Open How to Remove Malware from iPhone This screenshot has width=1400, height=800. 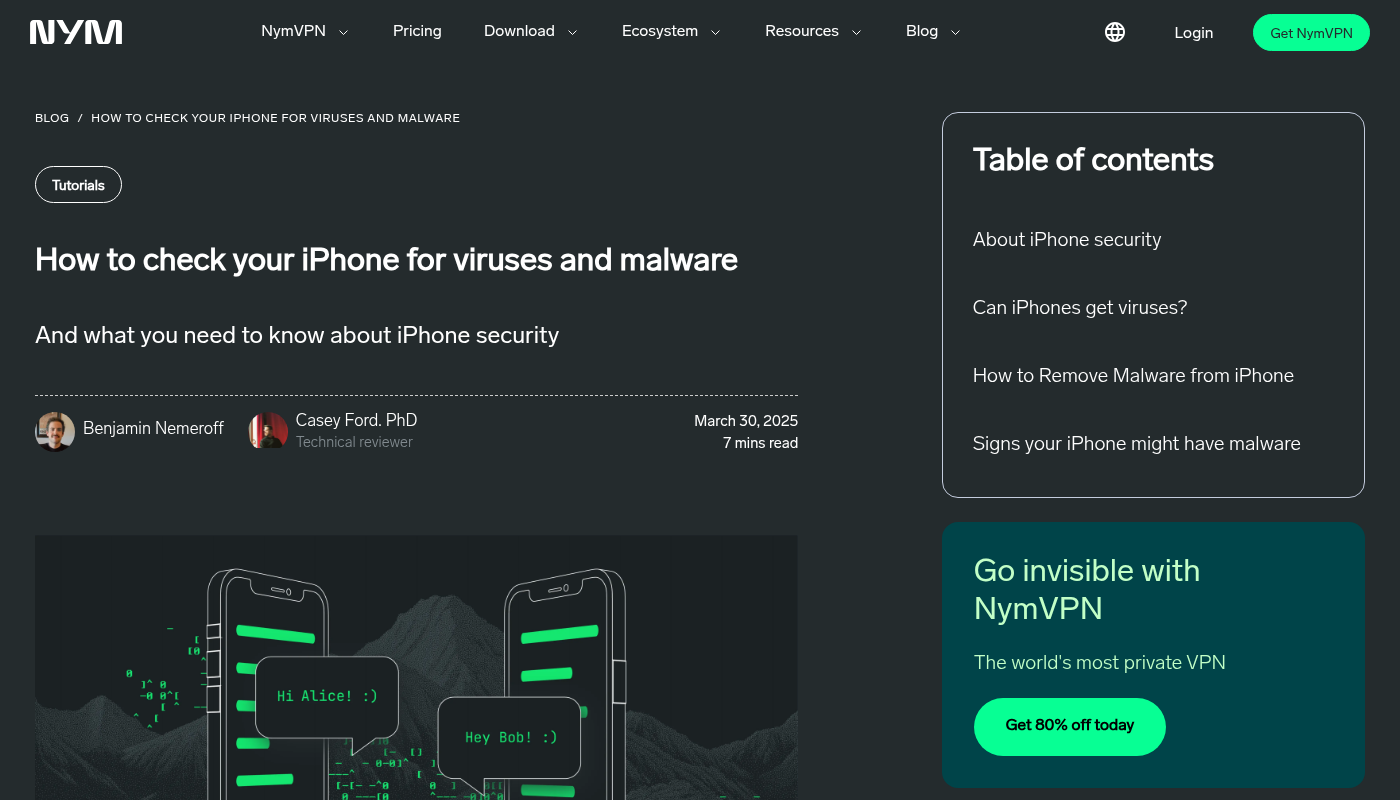point(1132,375)
